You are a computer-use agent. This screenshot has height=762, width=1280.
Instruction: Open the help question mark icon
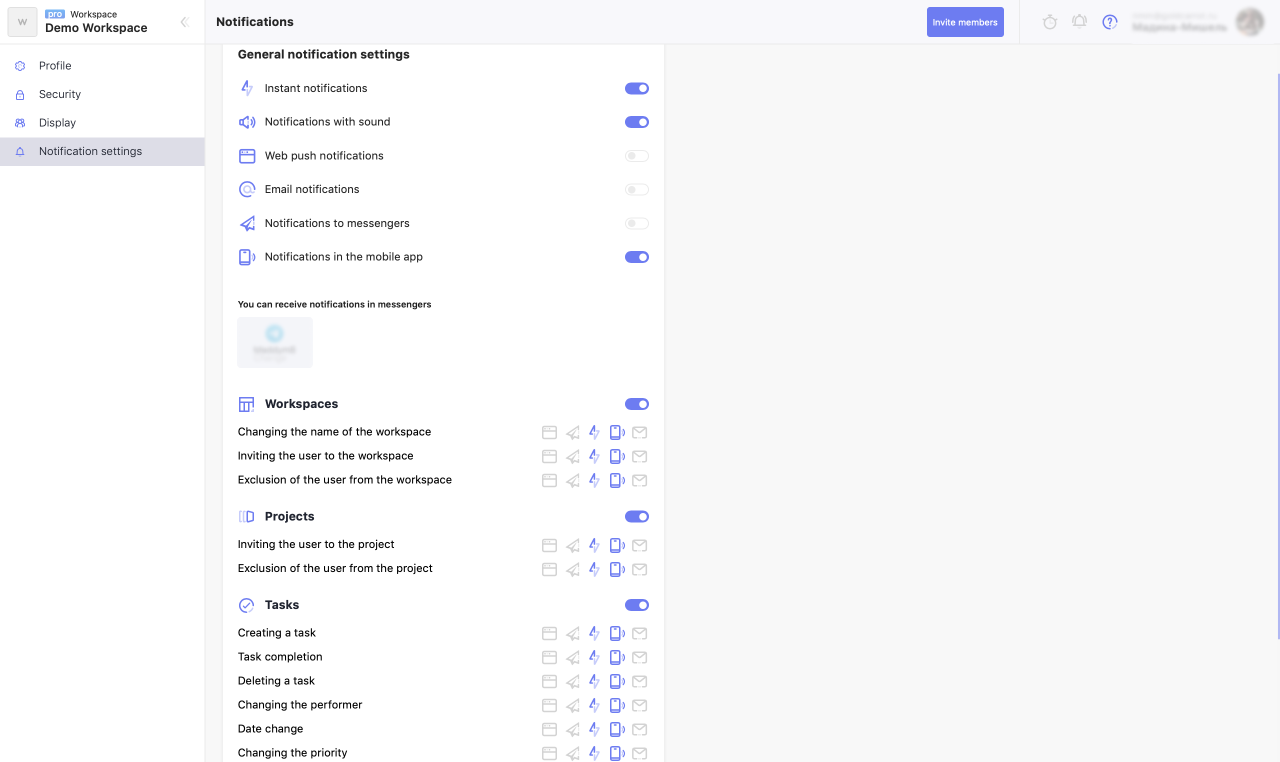pyautogui.click(x=1109, y=22)
